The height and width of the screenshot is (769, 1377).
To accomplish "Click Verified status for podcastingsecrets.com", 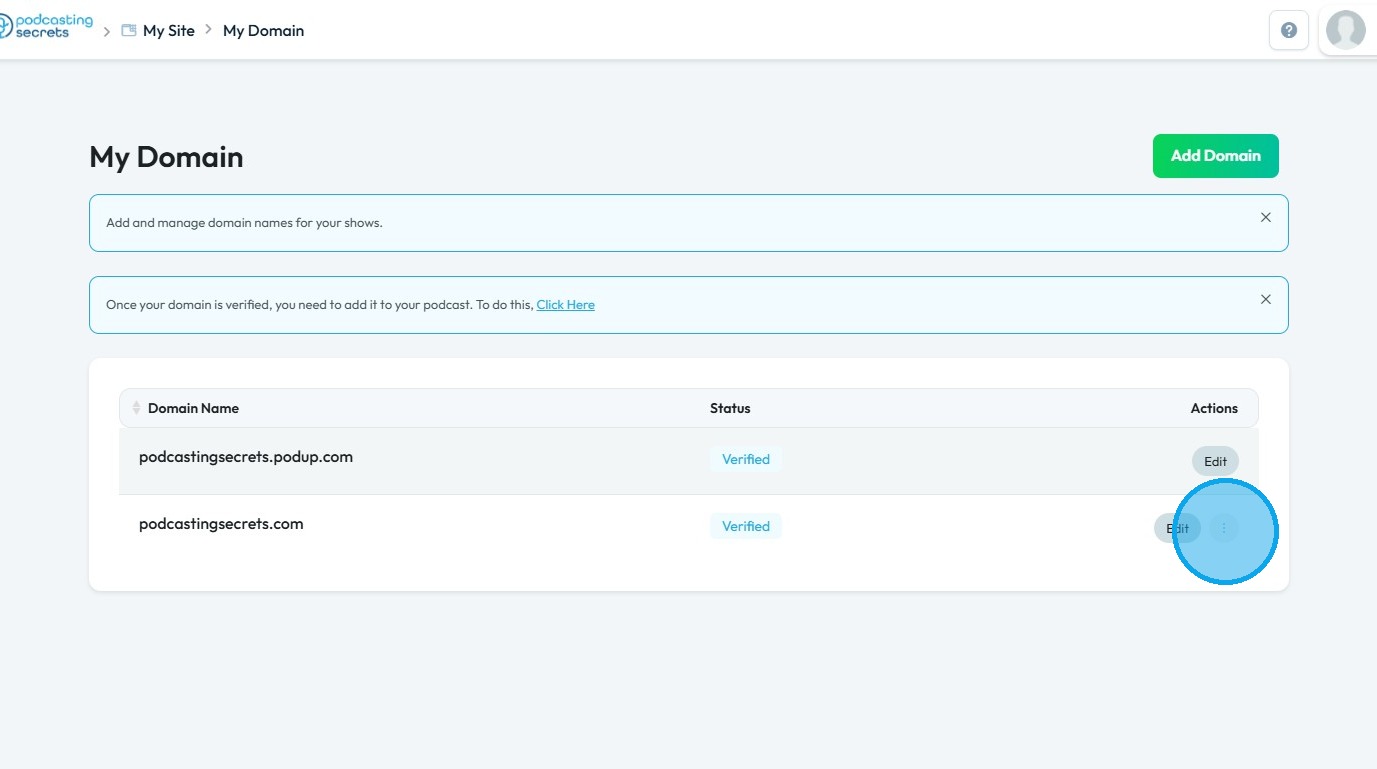I will coord(746,526).
